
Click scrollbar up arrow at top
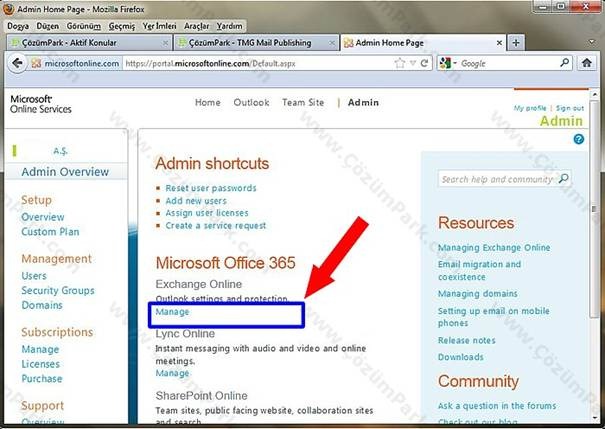[x=594, y=94]
